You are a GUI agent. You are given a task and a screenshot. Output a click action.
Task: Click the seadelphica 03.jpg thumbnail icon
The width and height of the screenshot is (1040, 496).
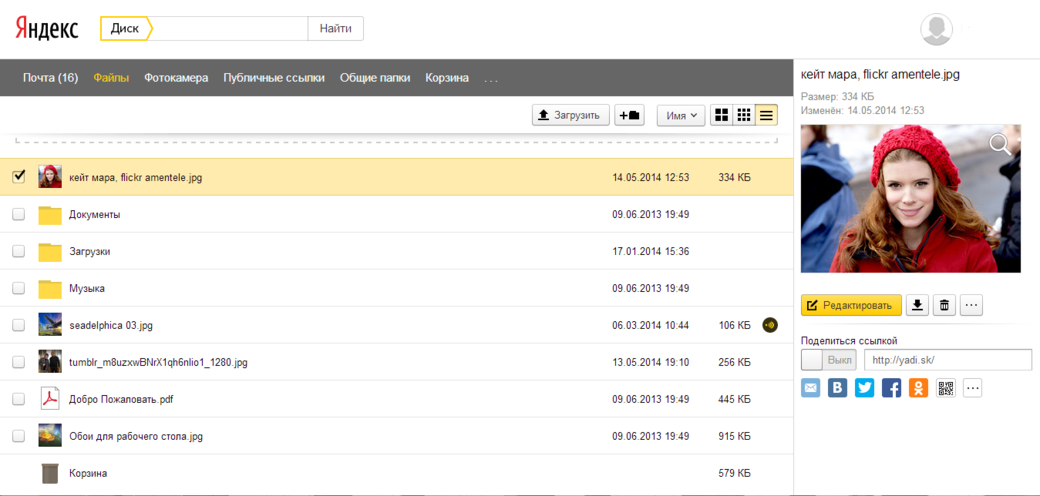click(x=50, y=325)
